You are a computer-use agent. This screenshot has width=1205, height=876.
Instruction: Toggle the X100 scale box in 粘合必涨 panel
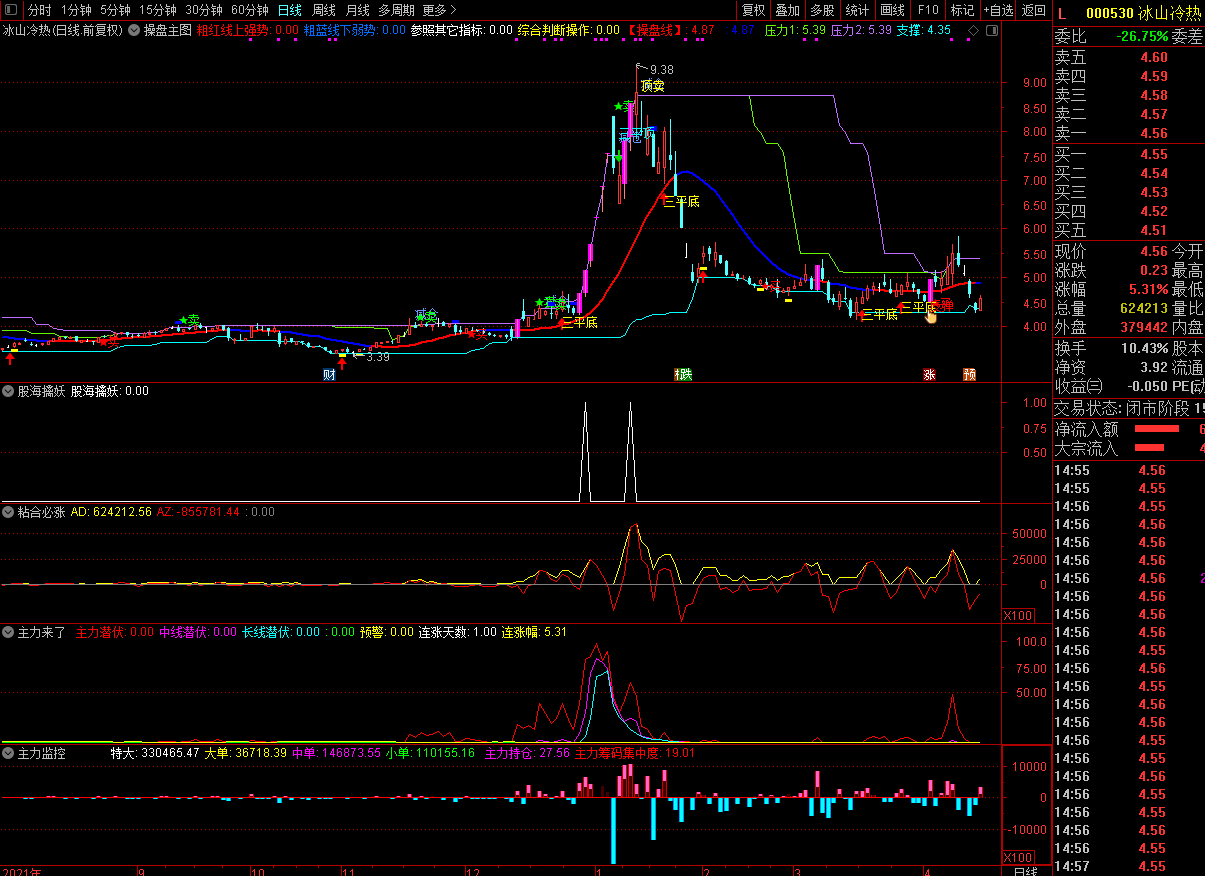coord(1018,615)
